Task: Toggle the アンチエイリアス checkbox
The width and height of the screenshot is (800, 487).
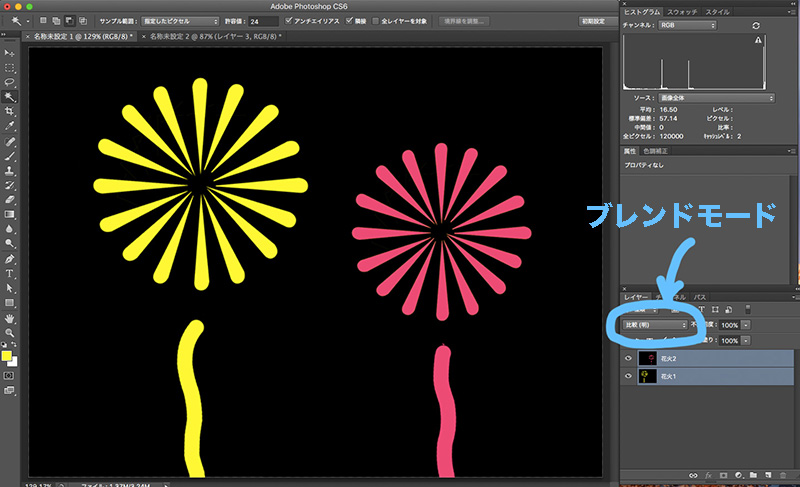Action: pyautogui.click(x=289, y=21)
